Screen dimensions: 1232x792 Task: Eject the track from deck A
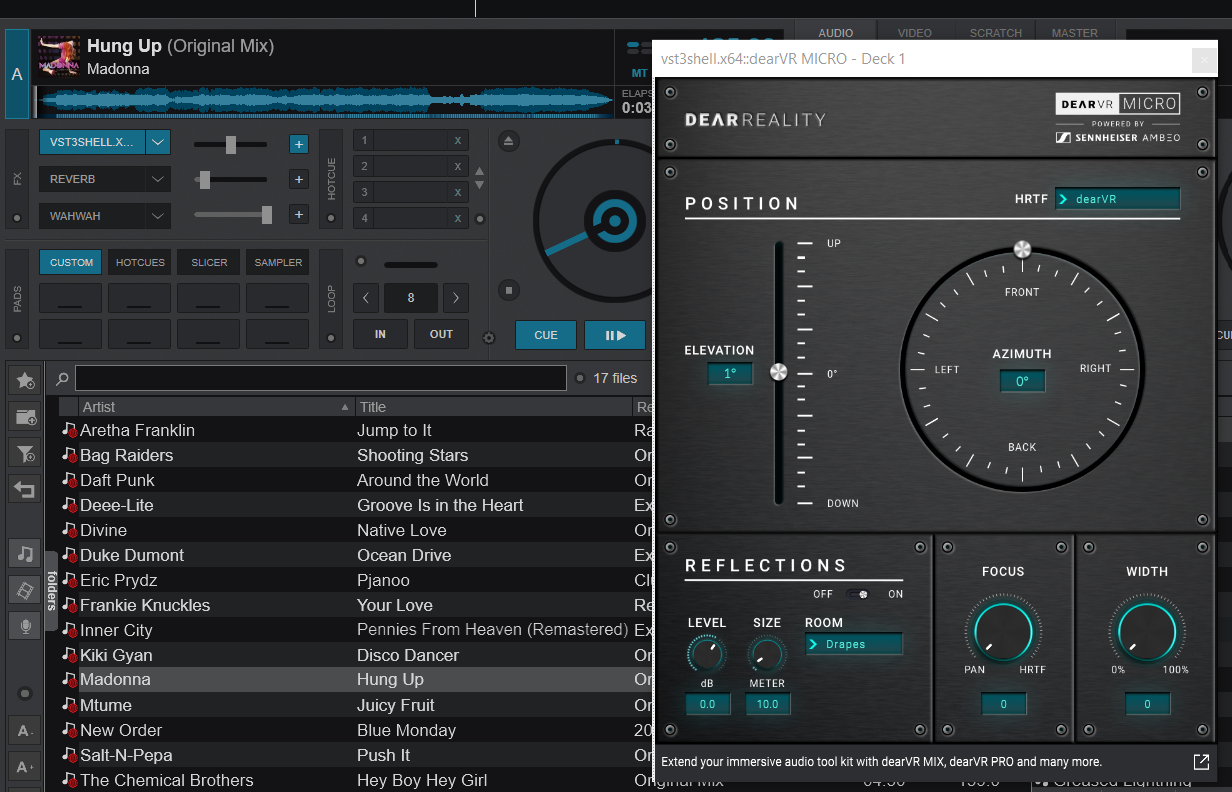click(x=509, y=141)
